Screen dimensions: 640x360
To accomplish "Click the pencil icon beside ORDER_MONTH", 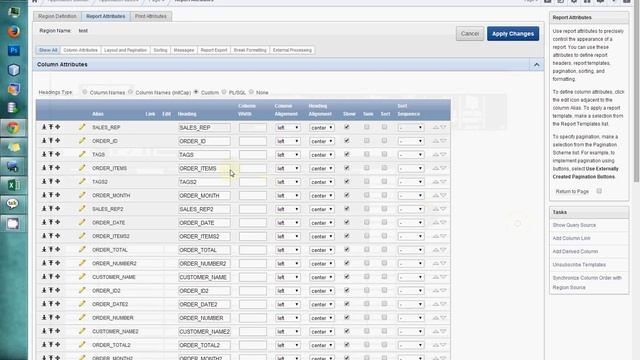I will tap(82, 195).
